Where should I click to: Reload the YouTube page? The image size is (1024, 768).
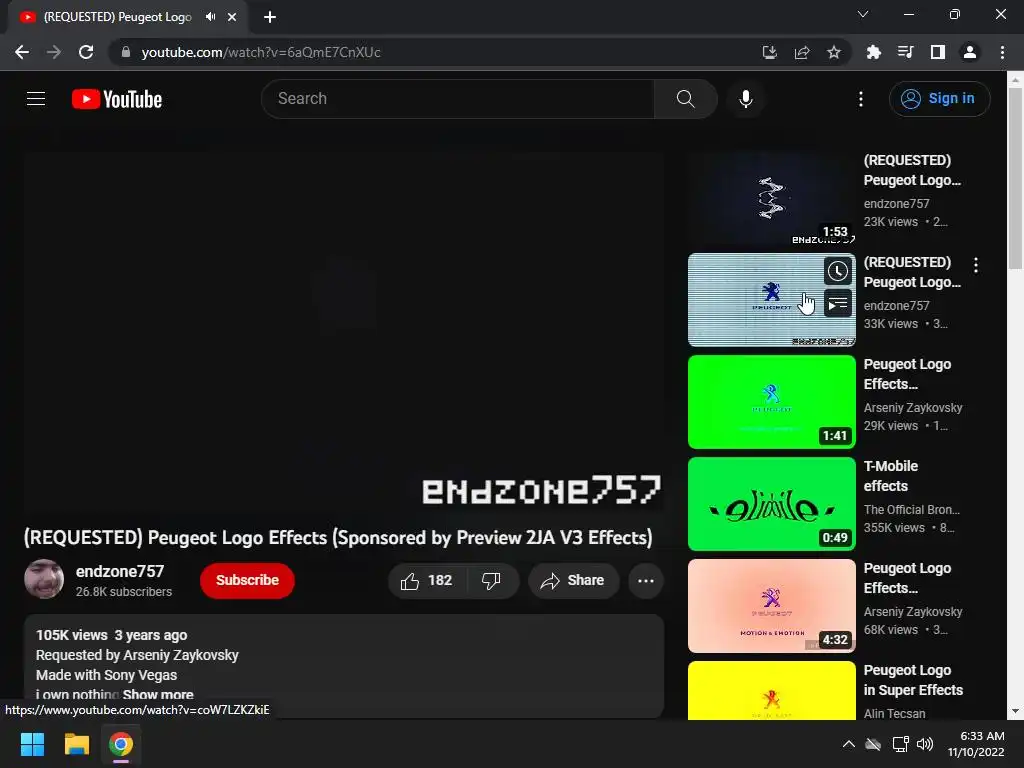(86, 52)
